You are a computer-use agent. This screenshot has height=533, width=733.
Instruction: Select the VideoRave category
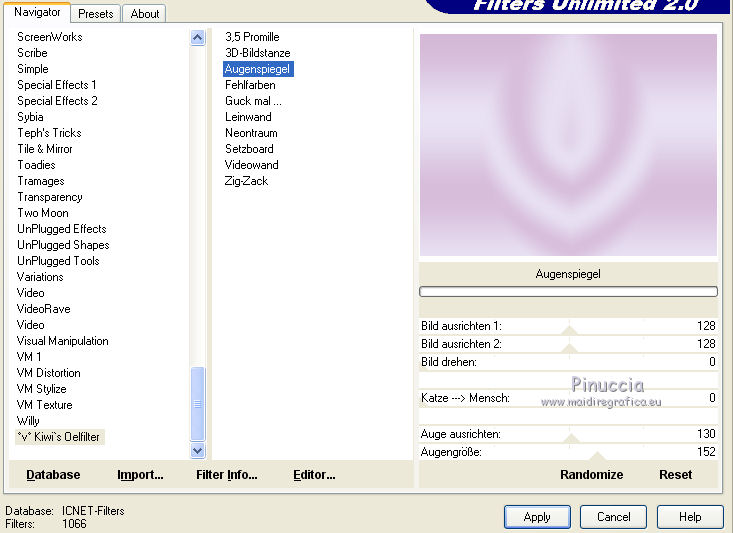(x=43, y=309)
